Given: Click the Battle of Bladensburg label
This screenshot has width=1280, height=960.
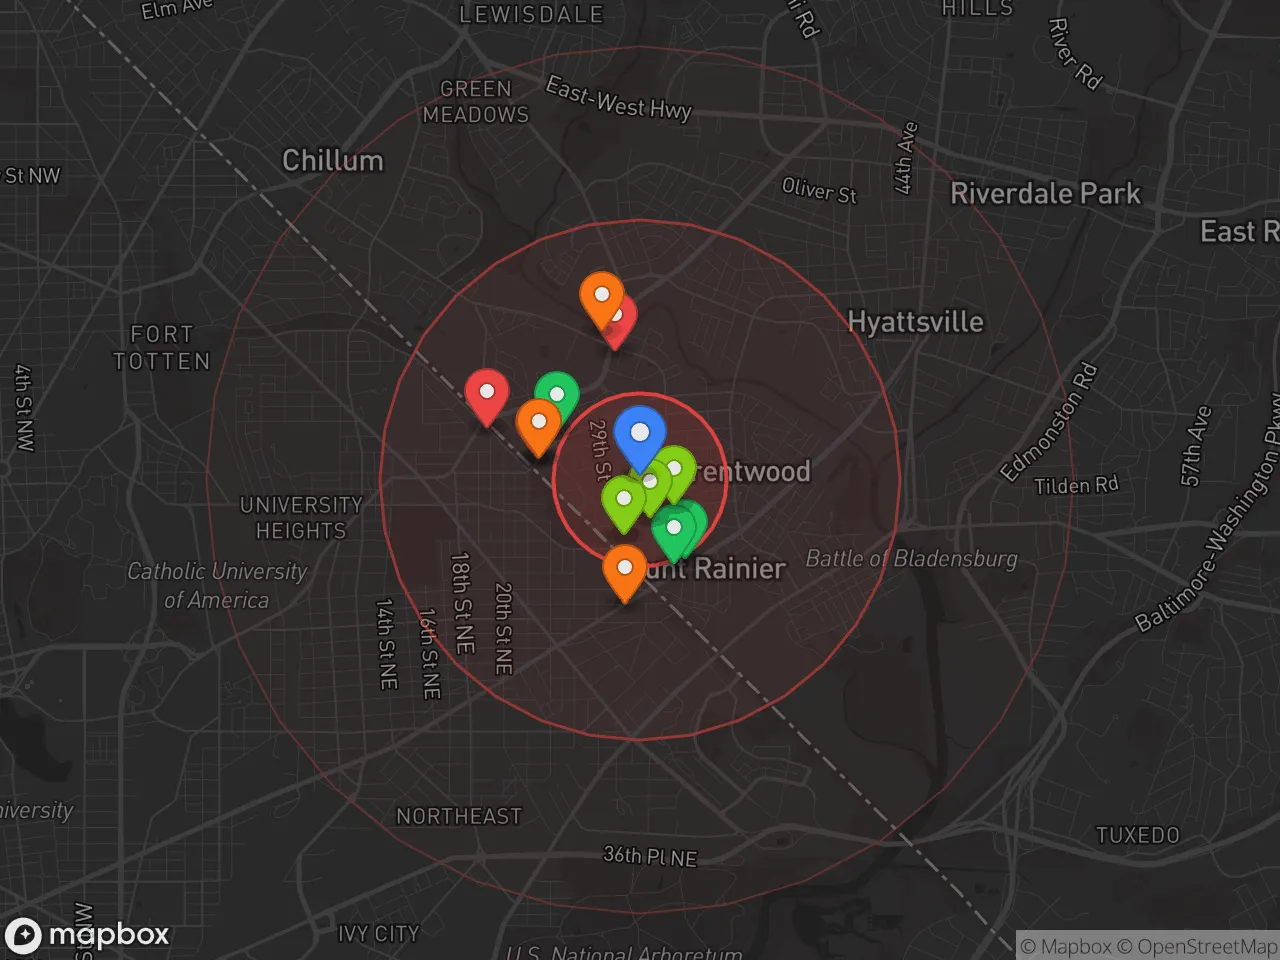Looking at the screenshot, I should pyautogui.click(x=911, y=559).
